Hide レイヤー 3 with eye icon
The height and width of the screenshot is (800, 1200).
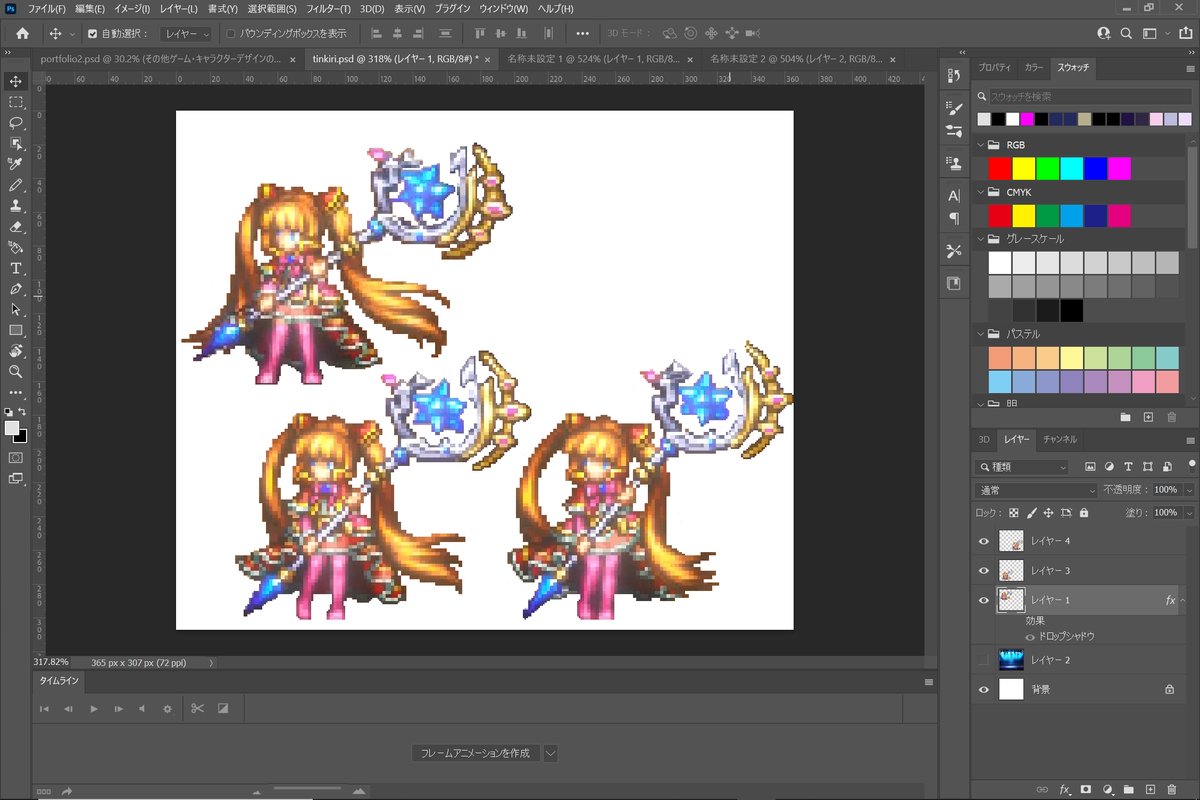984,570
